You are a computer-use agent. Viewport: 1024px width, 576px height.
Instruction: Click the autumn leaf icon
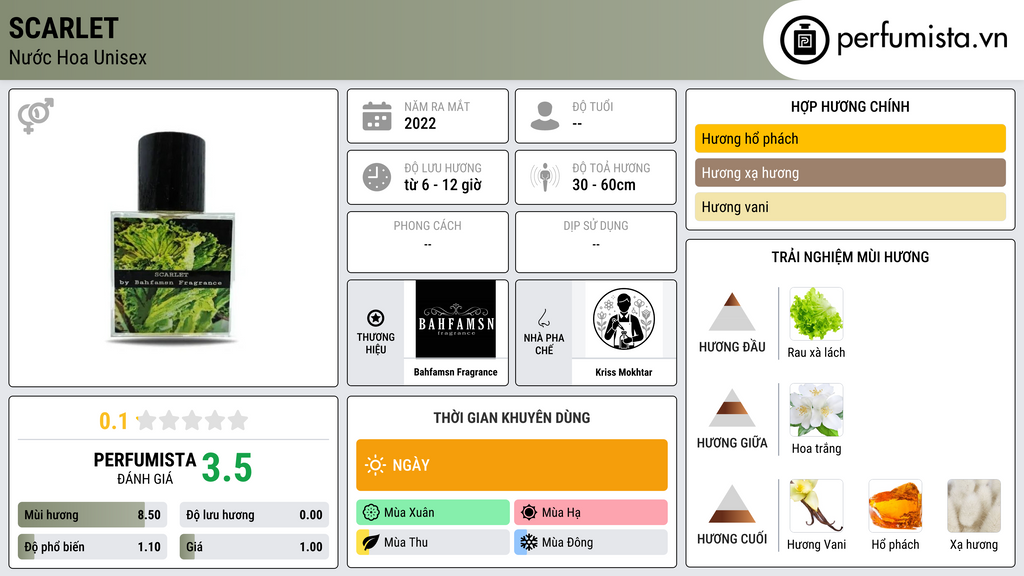[x=371, y=542]
